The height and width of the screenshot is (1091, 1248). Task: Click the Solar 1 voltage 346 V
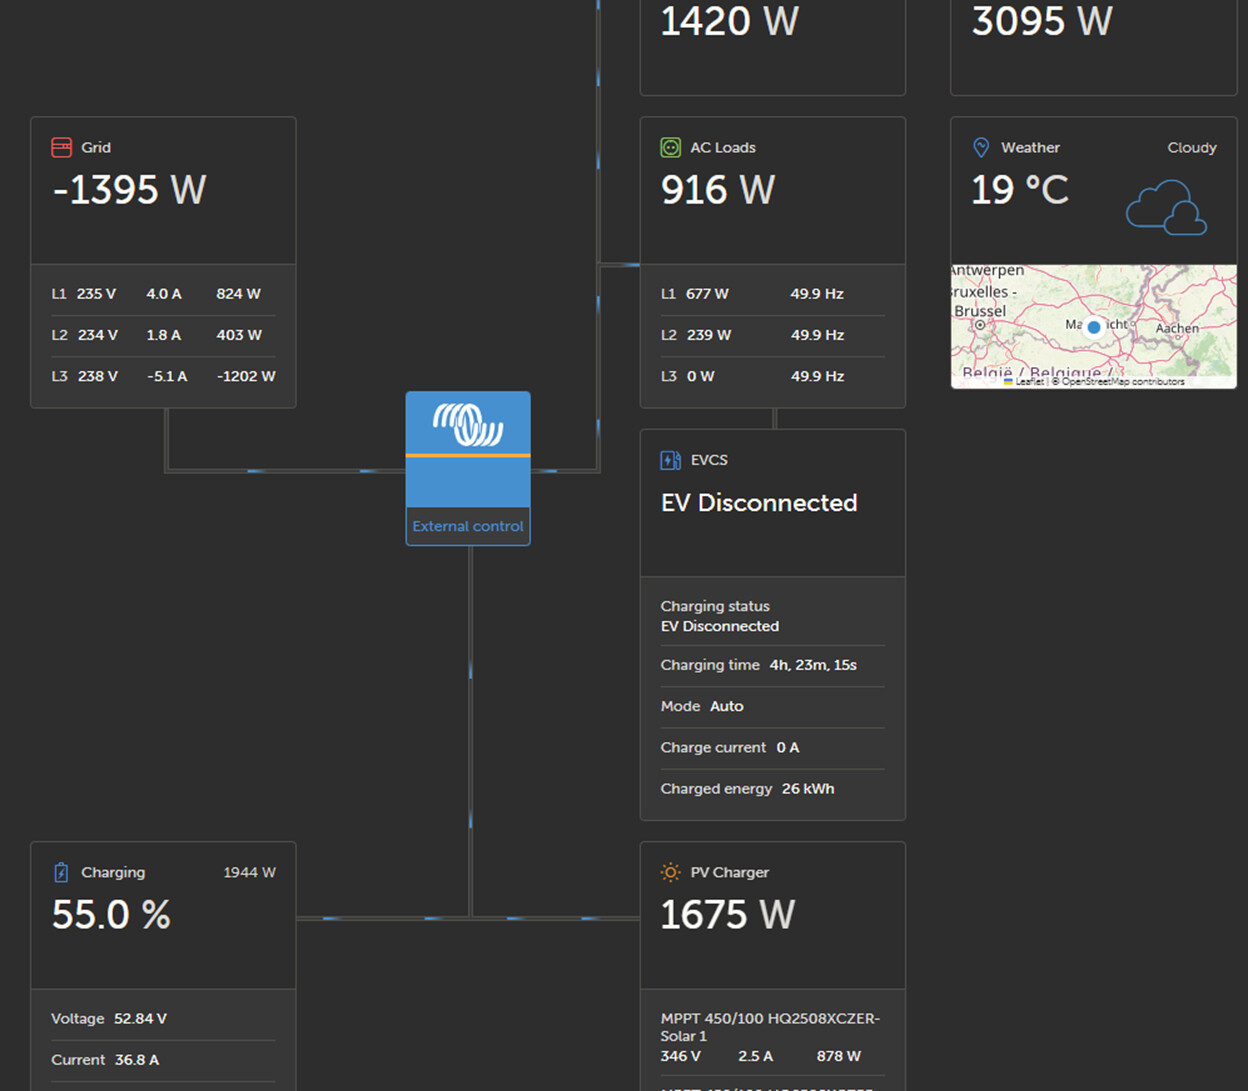681,1056
